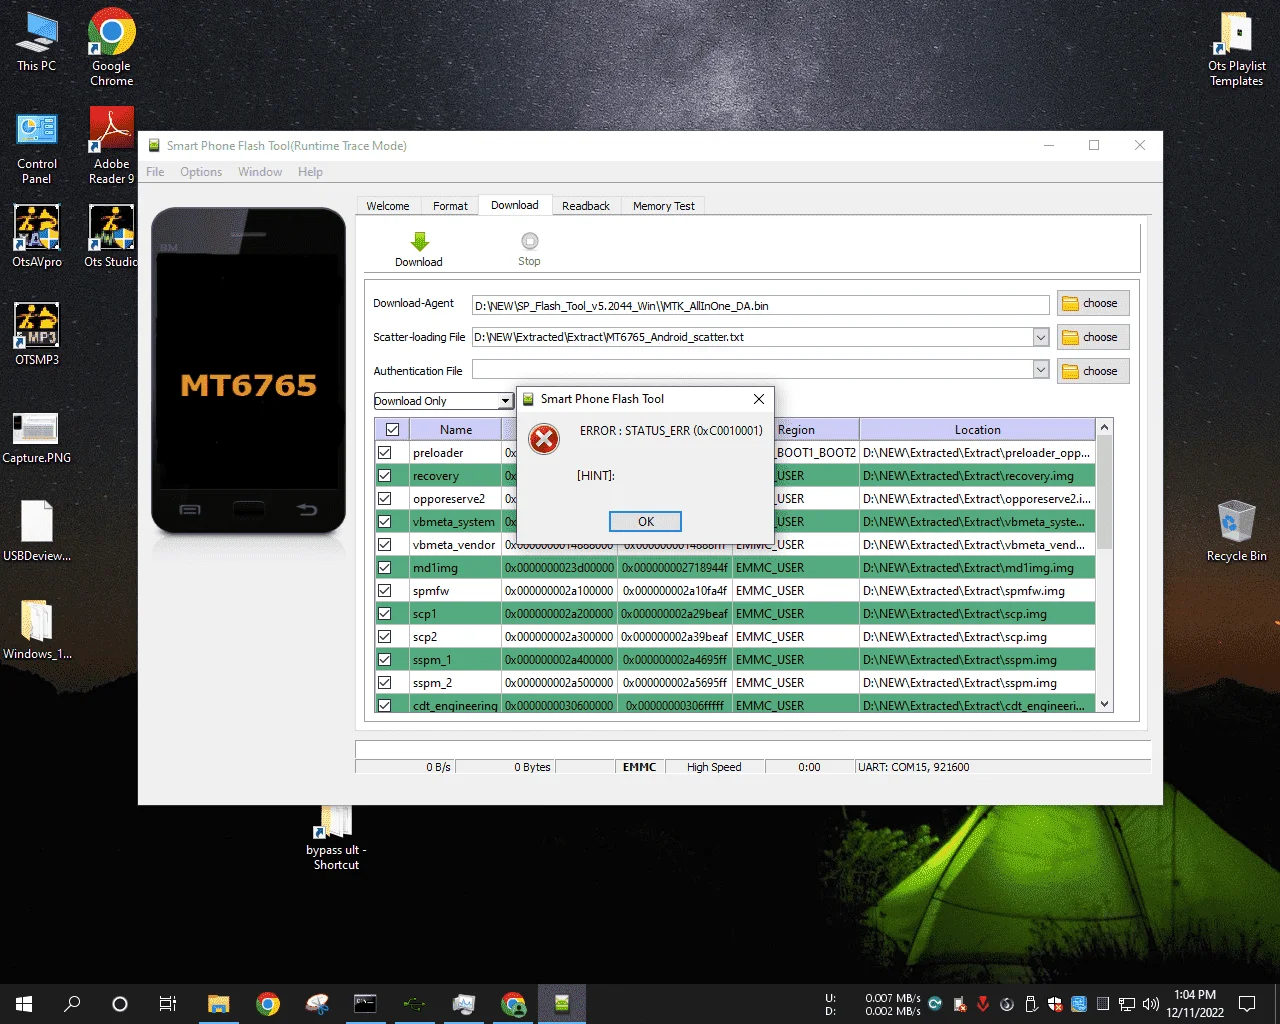Screen dimensions: 1280x1024
Task: Open the Windows Security tray shield icon
Action: click(1055, 1004)
